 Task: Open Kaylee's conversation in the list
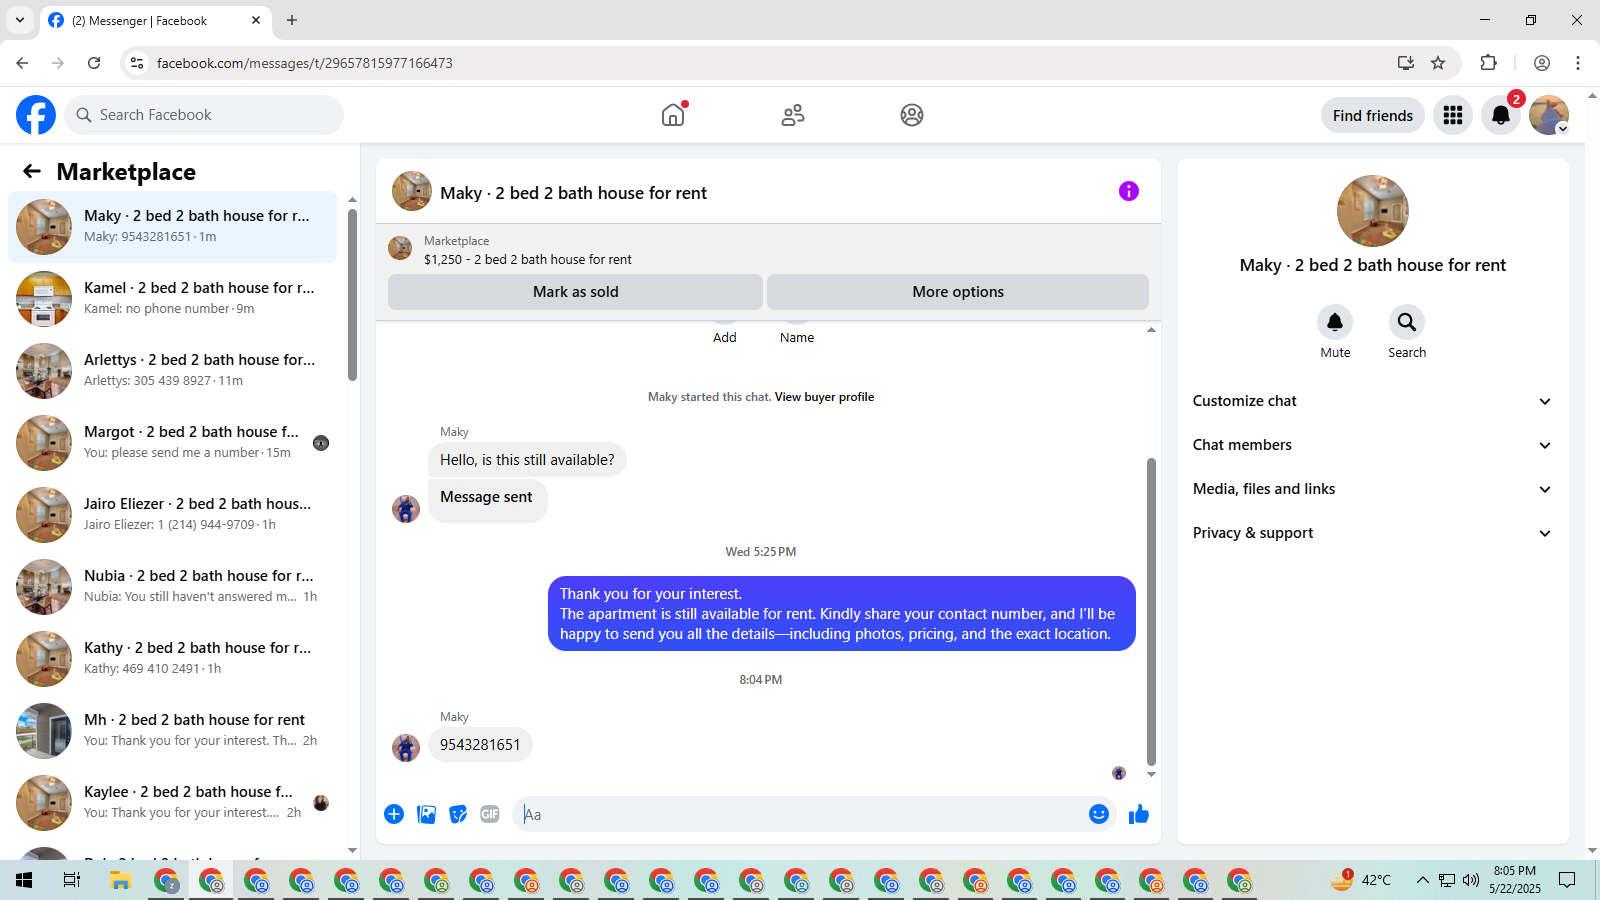[172, 803]
